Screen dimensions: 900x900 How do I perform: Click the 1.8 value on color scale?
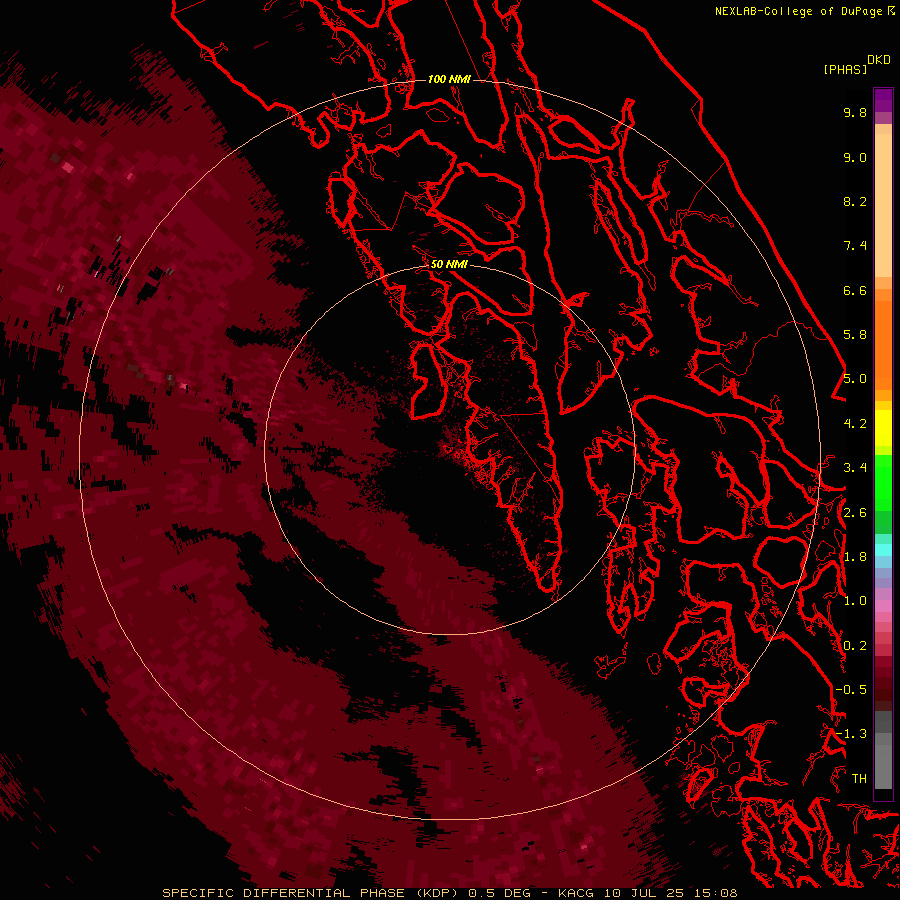click(x=855, y=557)
